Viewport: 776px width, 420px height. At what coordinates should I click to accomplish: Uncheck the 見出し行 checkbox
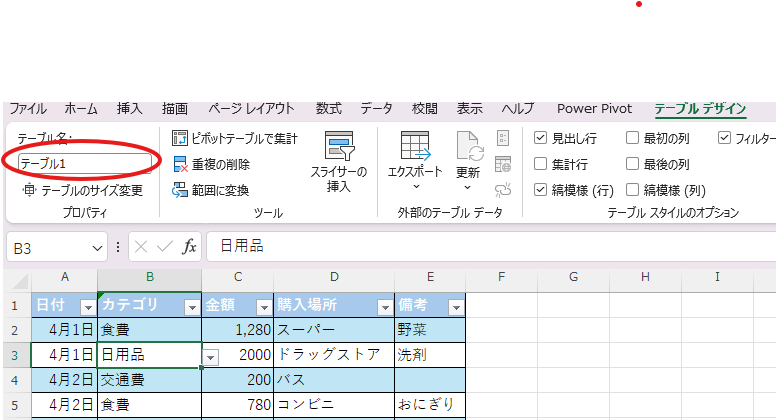click(541, 138)
